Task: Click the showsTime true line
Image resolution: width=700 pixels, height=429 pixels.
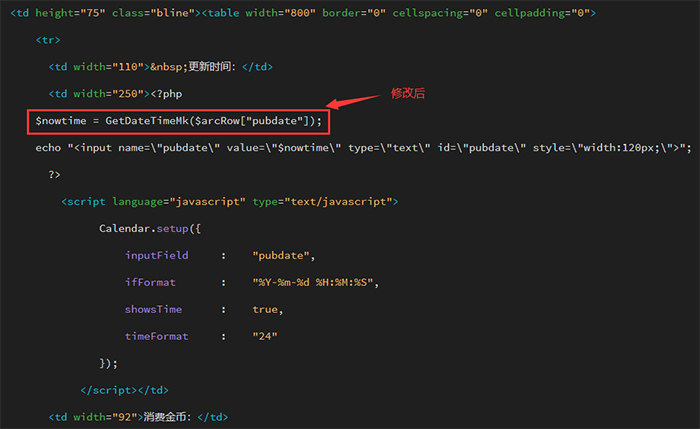Action: (204, 309)
